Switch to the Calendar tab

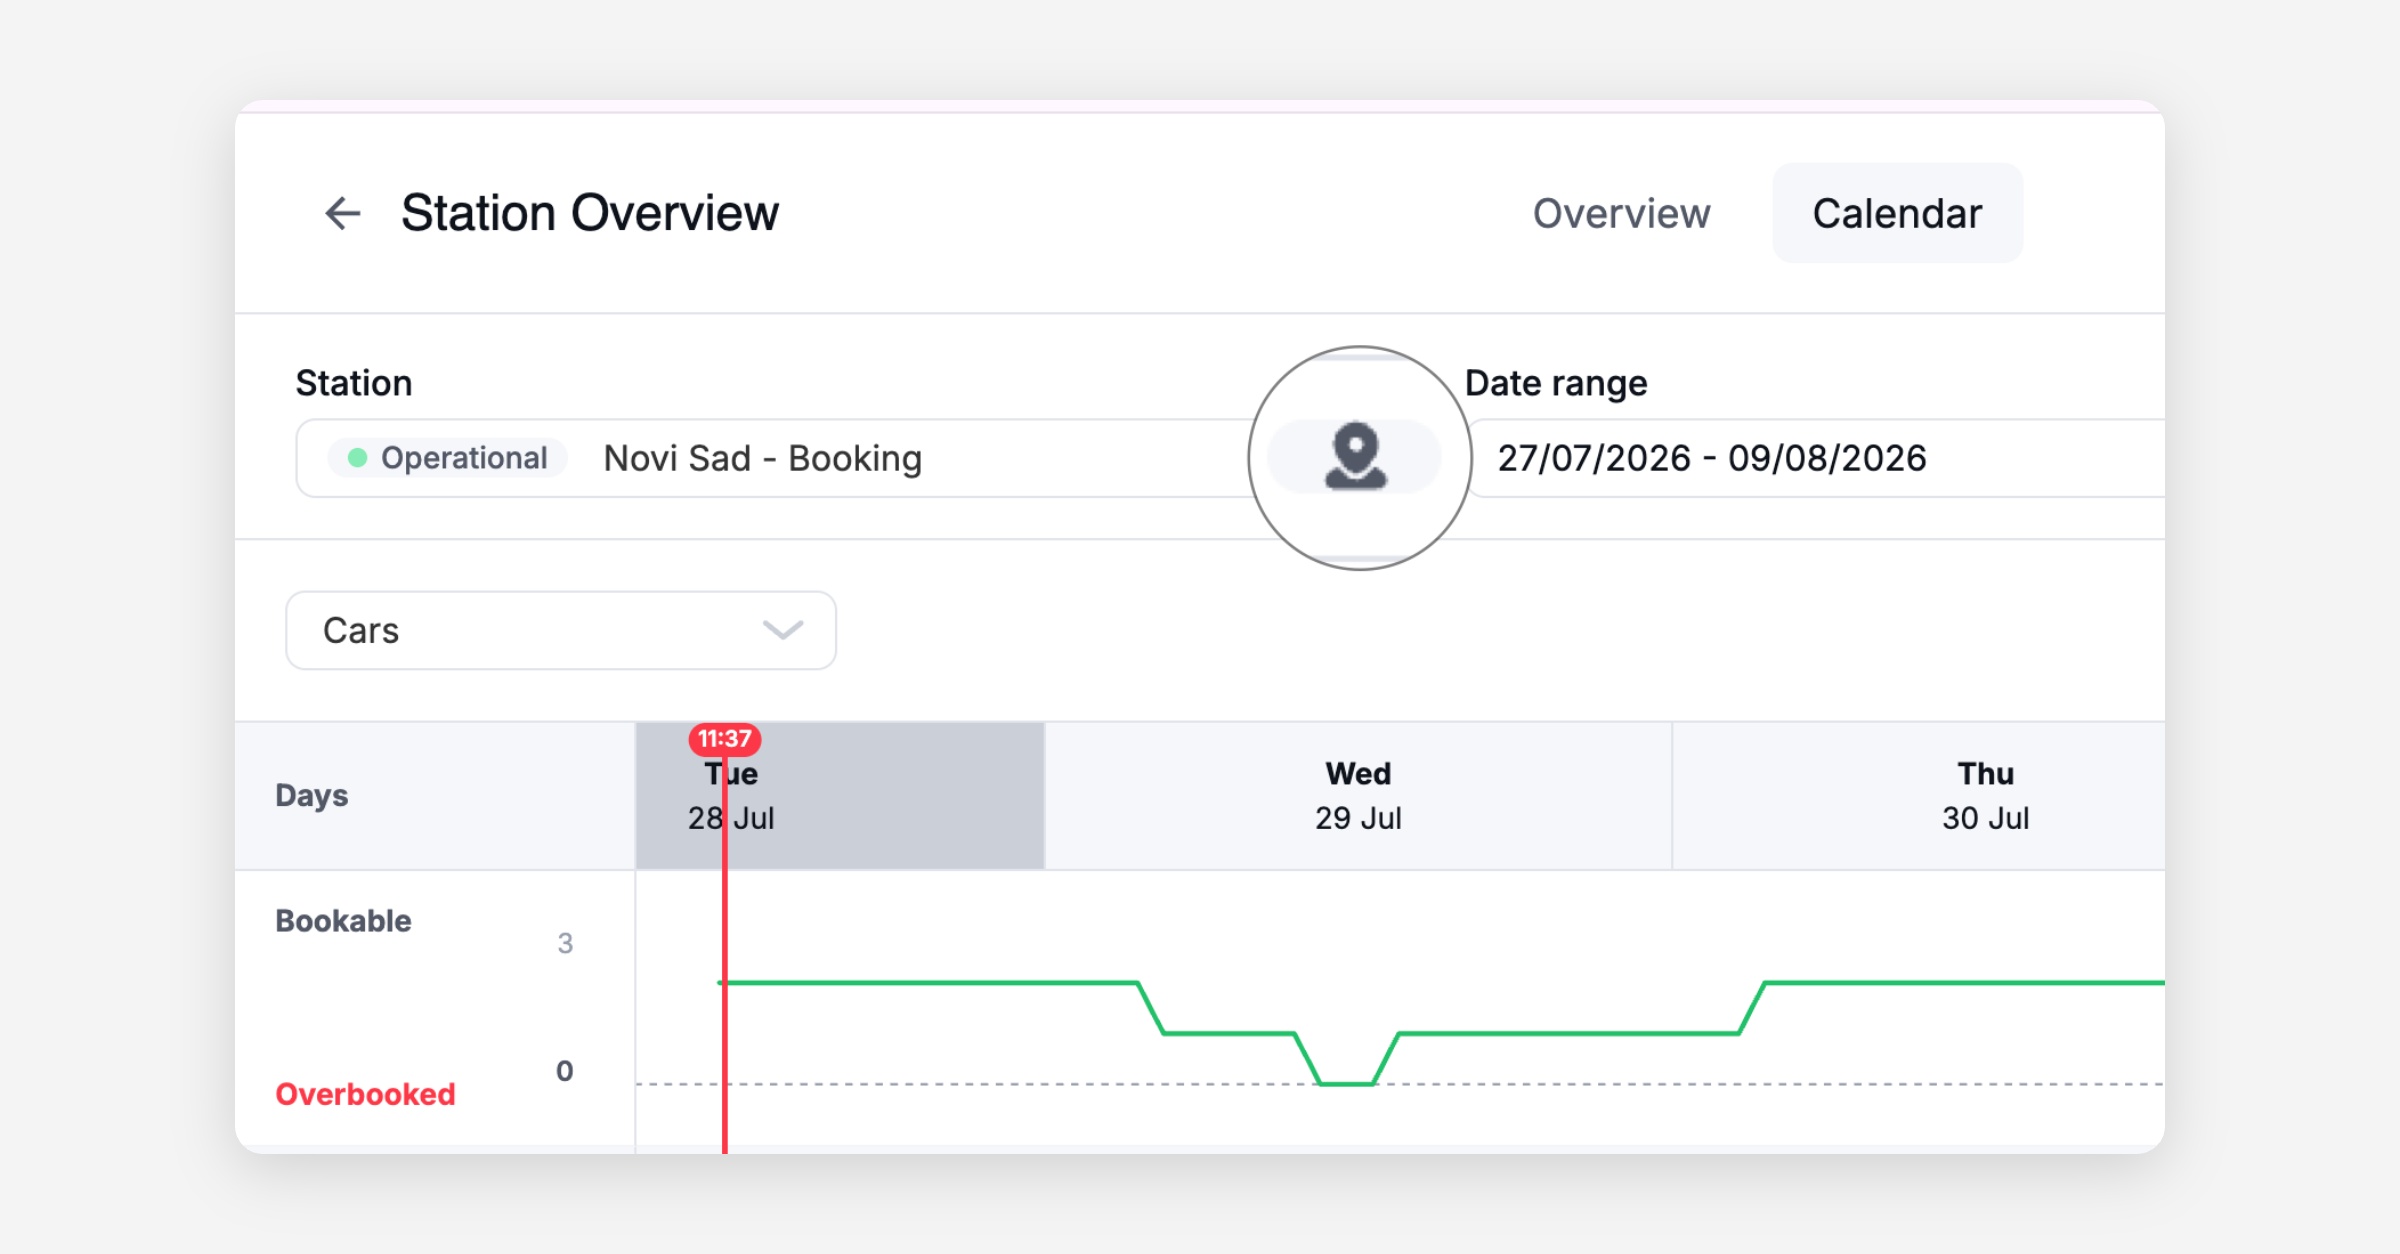[x=1897, y=213]
